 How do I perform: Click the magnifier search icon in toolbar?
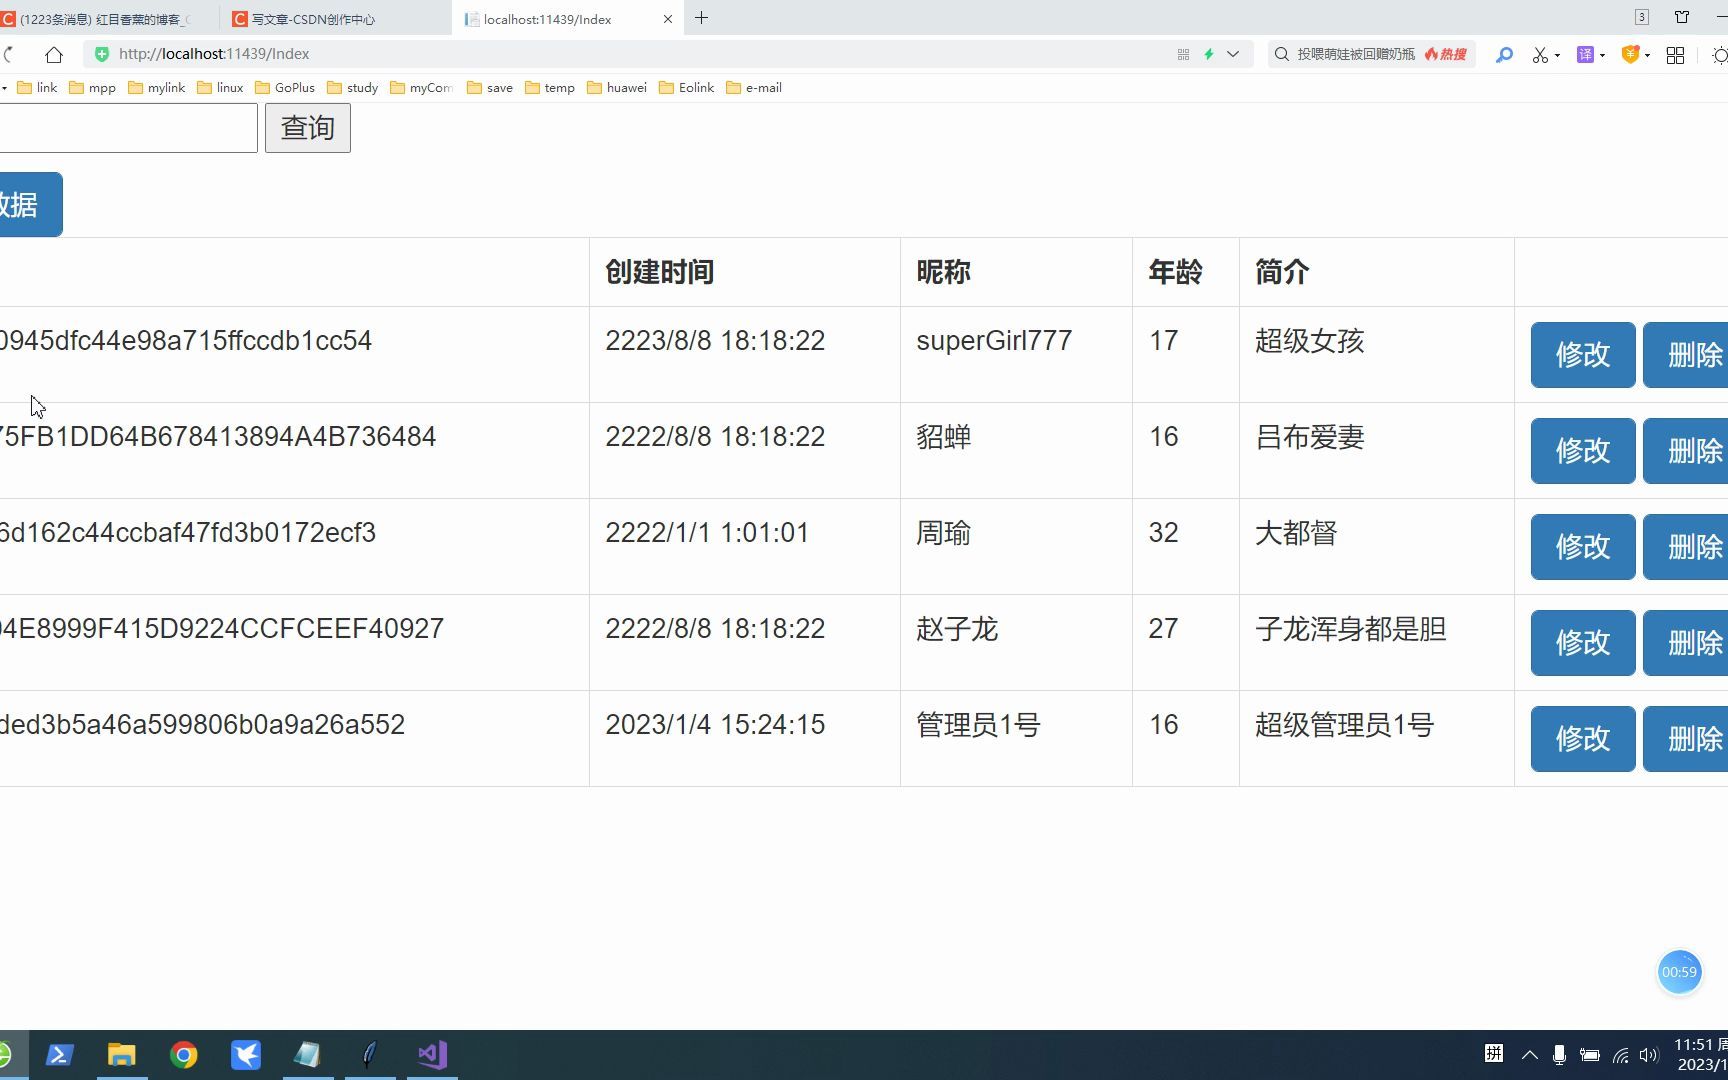(x=1506, y=55)
